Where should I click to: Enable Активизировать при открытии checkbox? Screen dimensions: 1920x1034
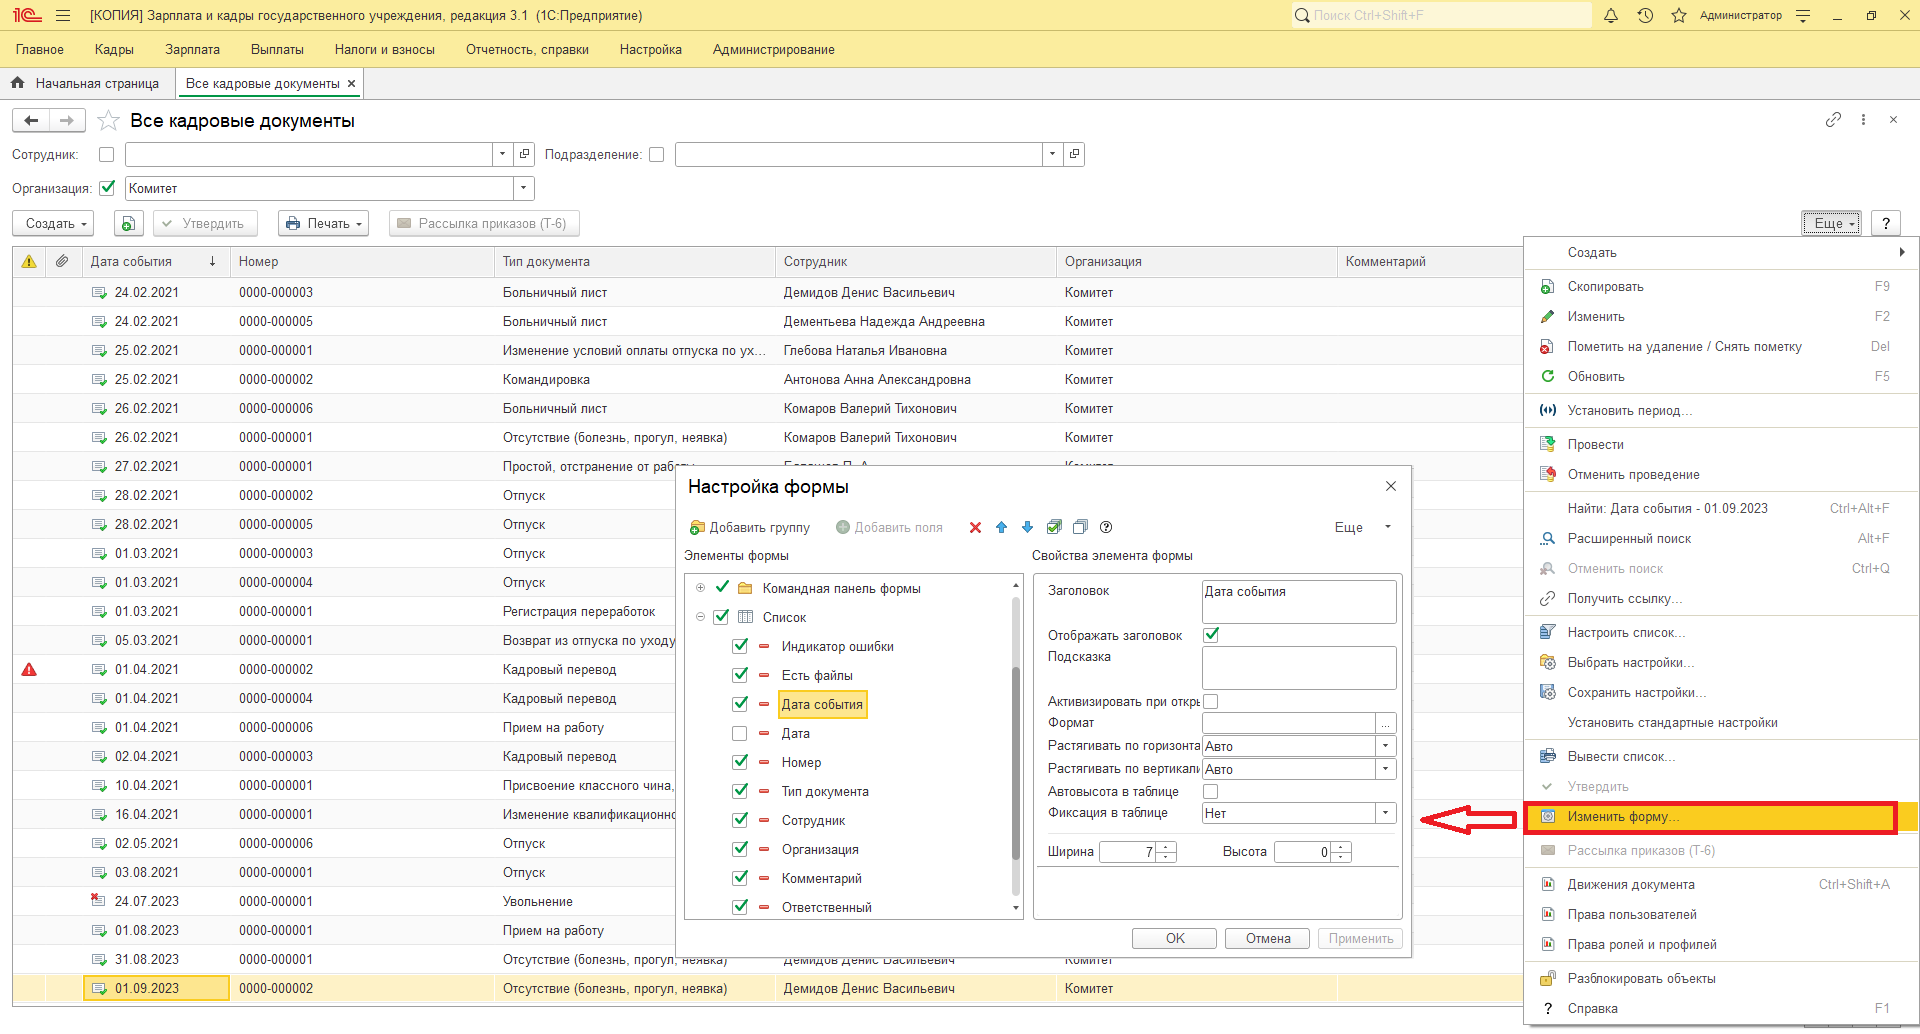coord(1211,702)
